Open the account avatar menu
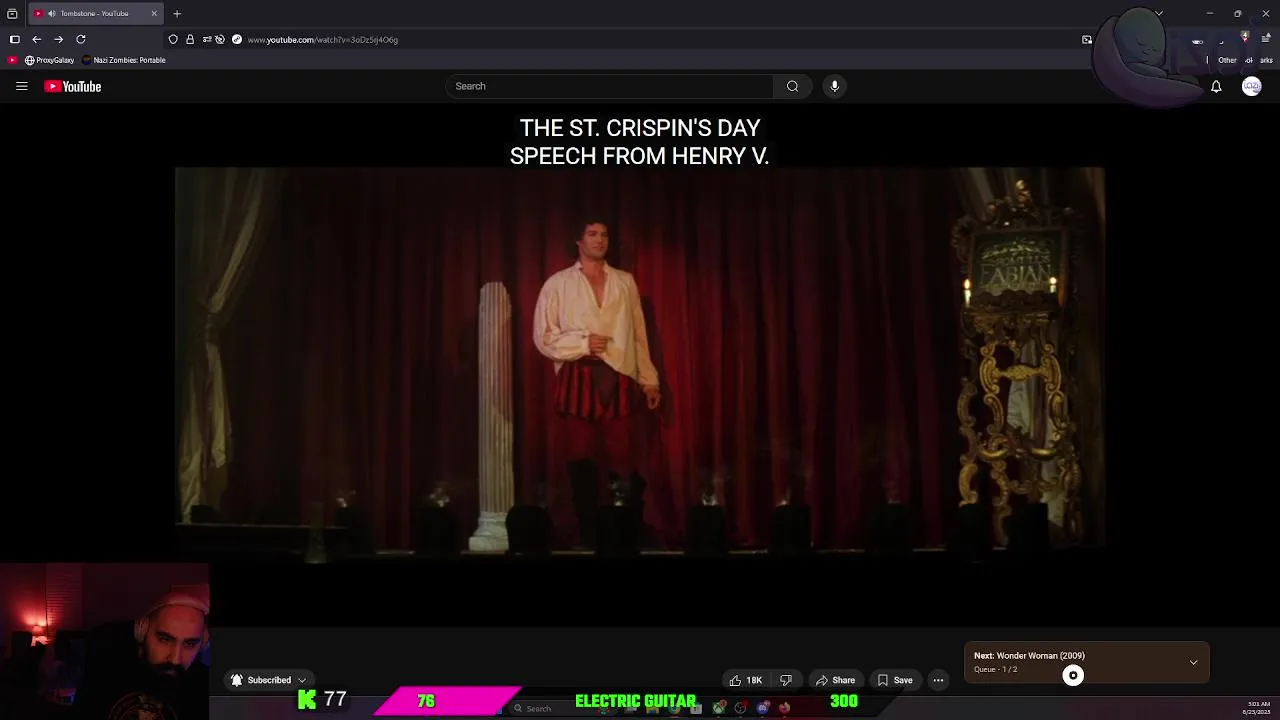1280x720 pixels. click(x=1251, y=87)
